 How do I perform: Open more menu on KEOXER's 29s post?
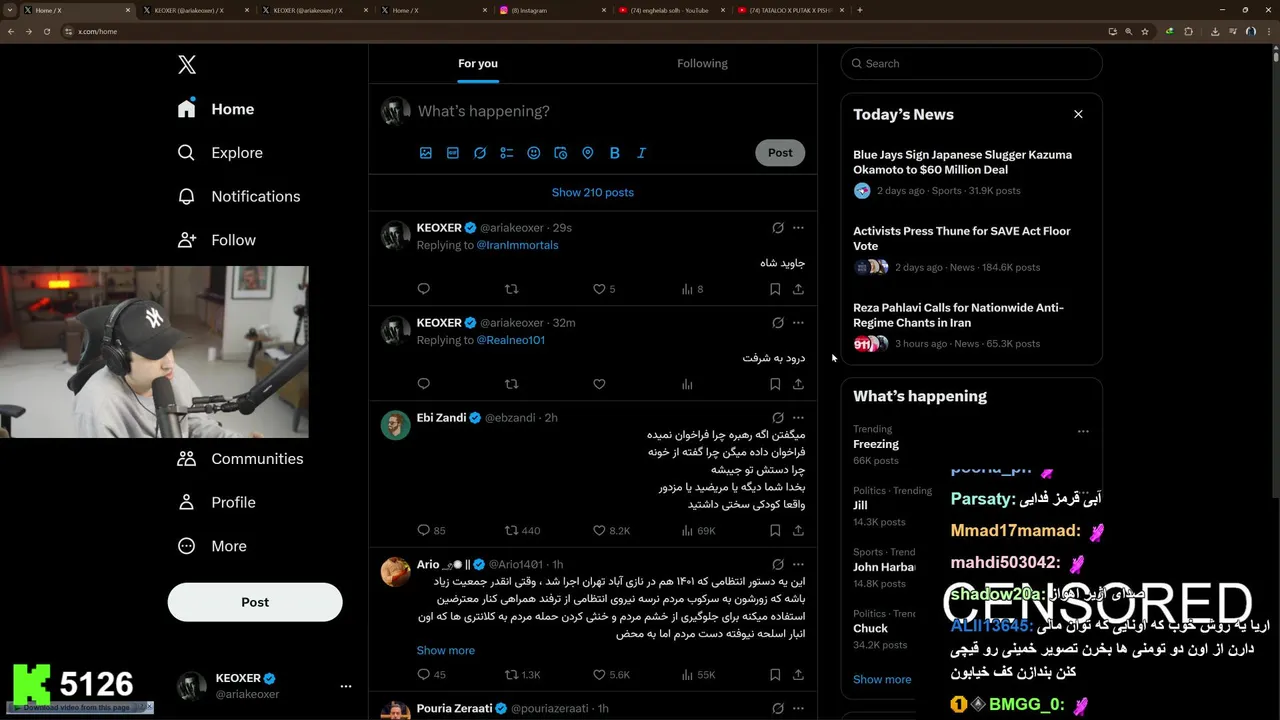tap(798, 228)
